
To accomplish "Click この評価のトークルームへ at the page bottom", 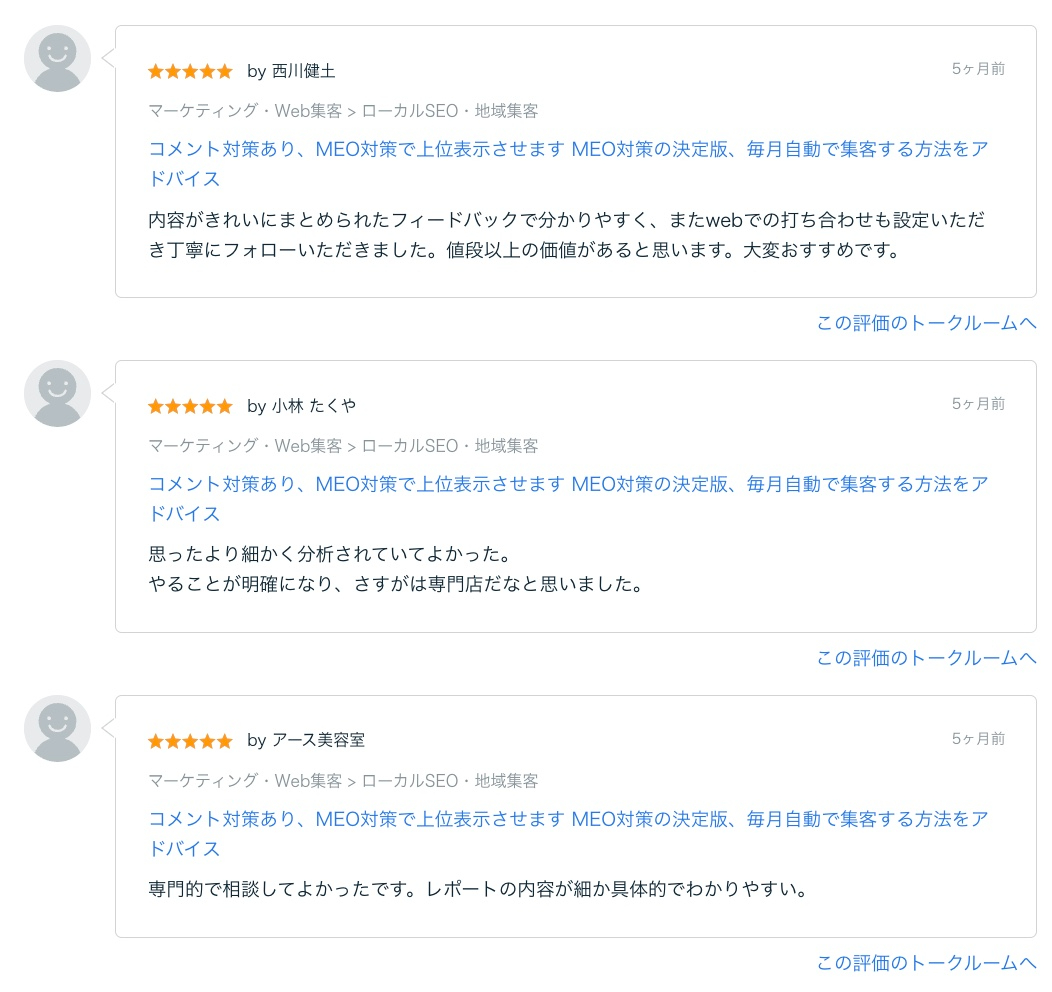I will click(925, 963).
